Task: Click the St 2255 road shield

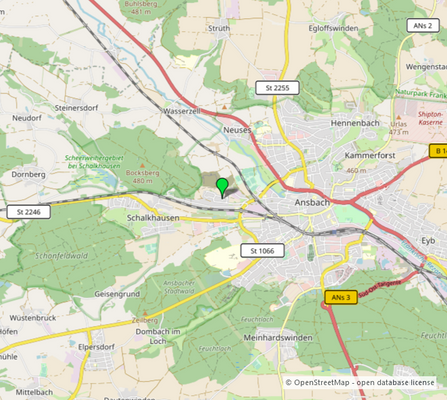Action: pyautogui.click(x=277, y=88)
